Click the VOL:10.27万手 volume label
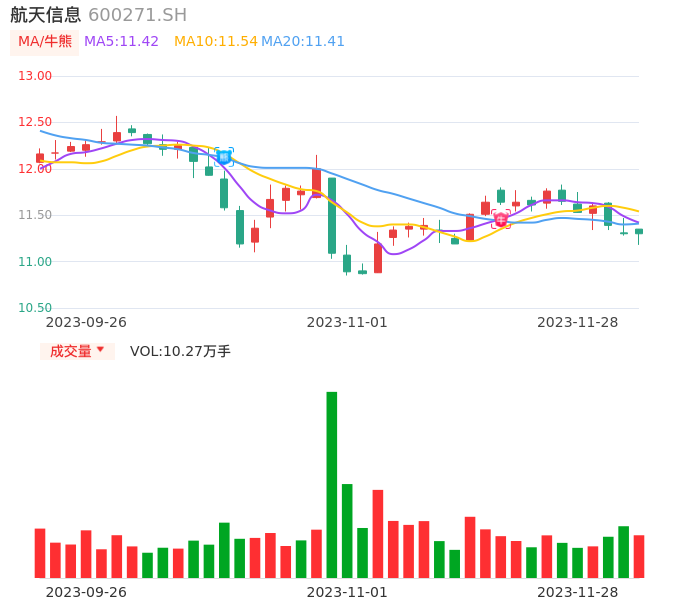 click(x=180, y=351)
